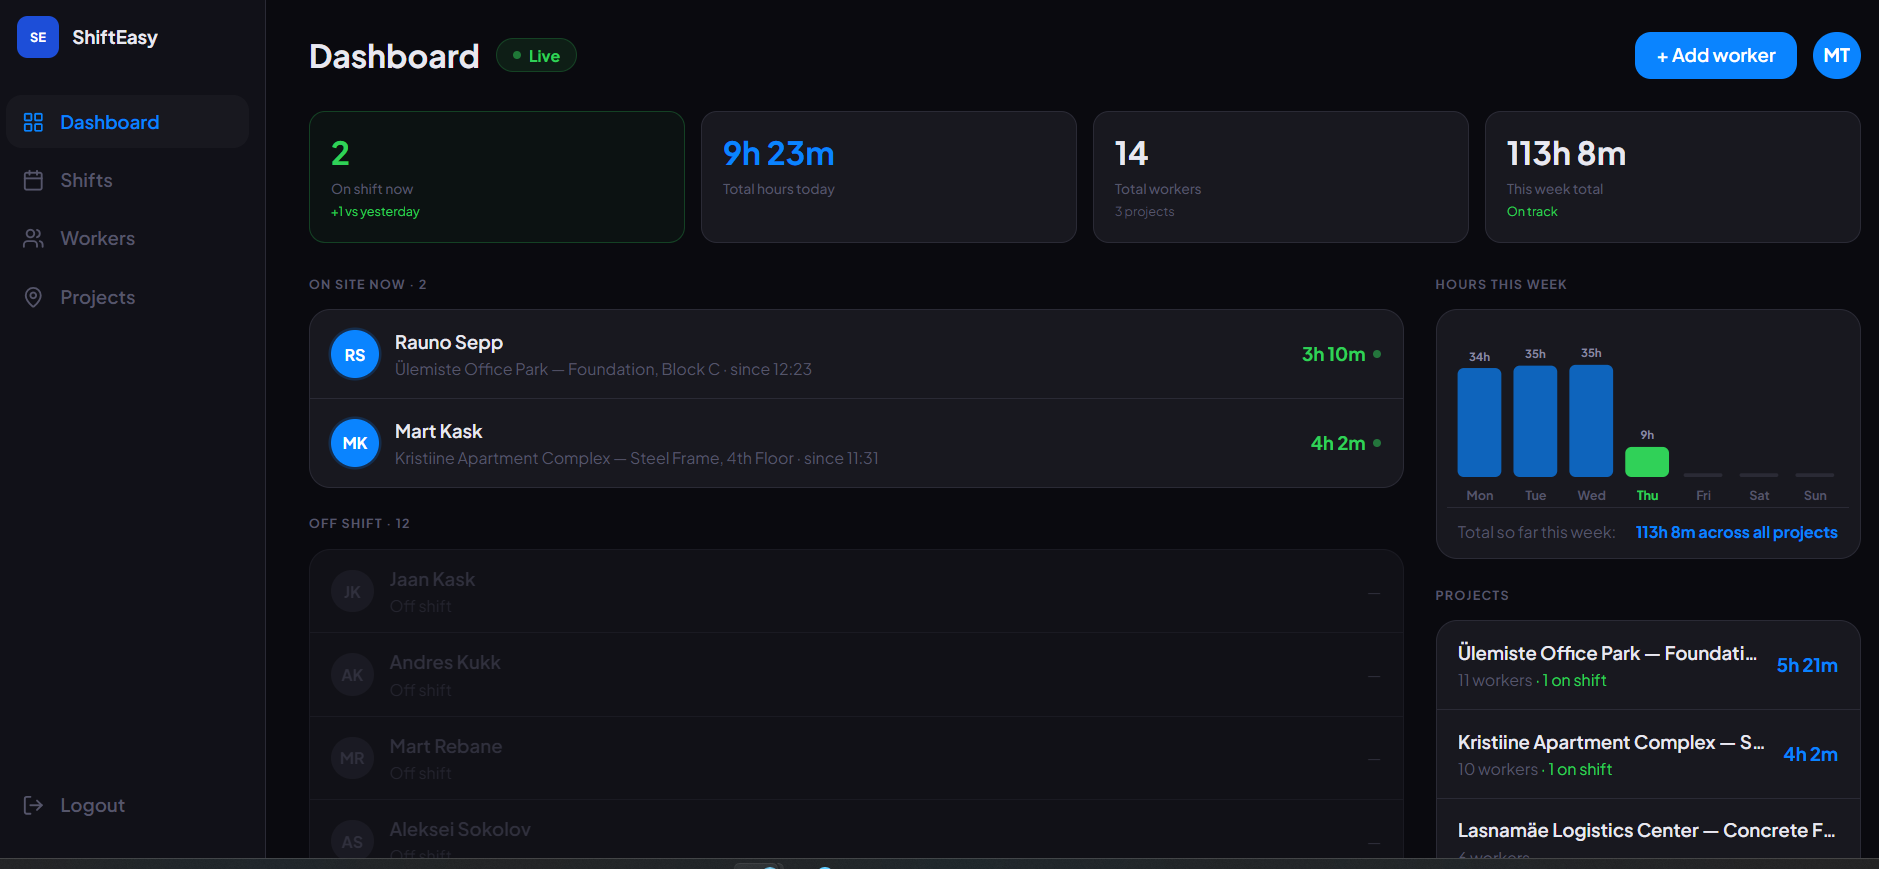Click Mart Kask's MK avatar

tap(355, 443)
